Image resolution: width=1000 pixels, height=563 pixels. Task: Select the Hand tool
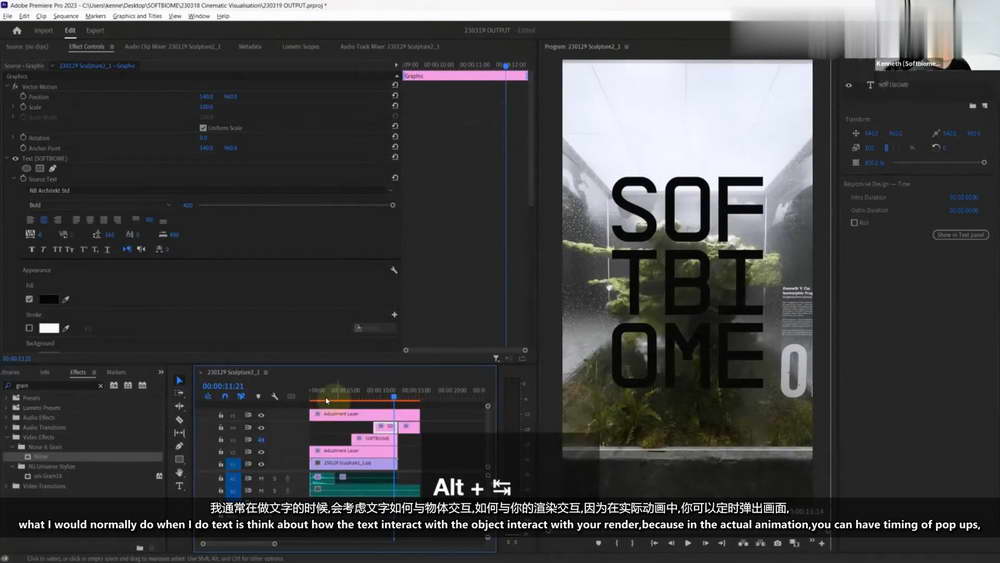[179, 472]
